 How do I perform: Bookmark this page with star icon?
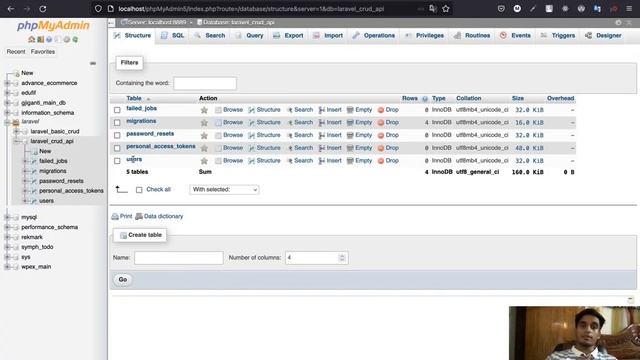(x=446, y=9)
